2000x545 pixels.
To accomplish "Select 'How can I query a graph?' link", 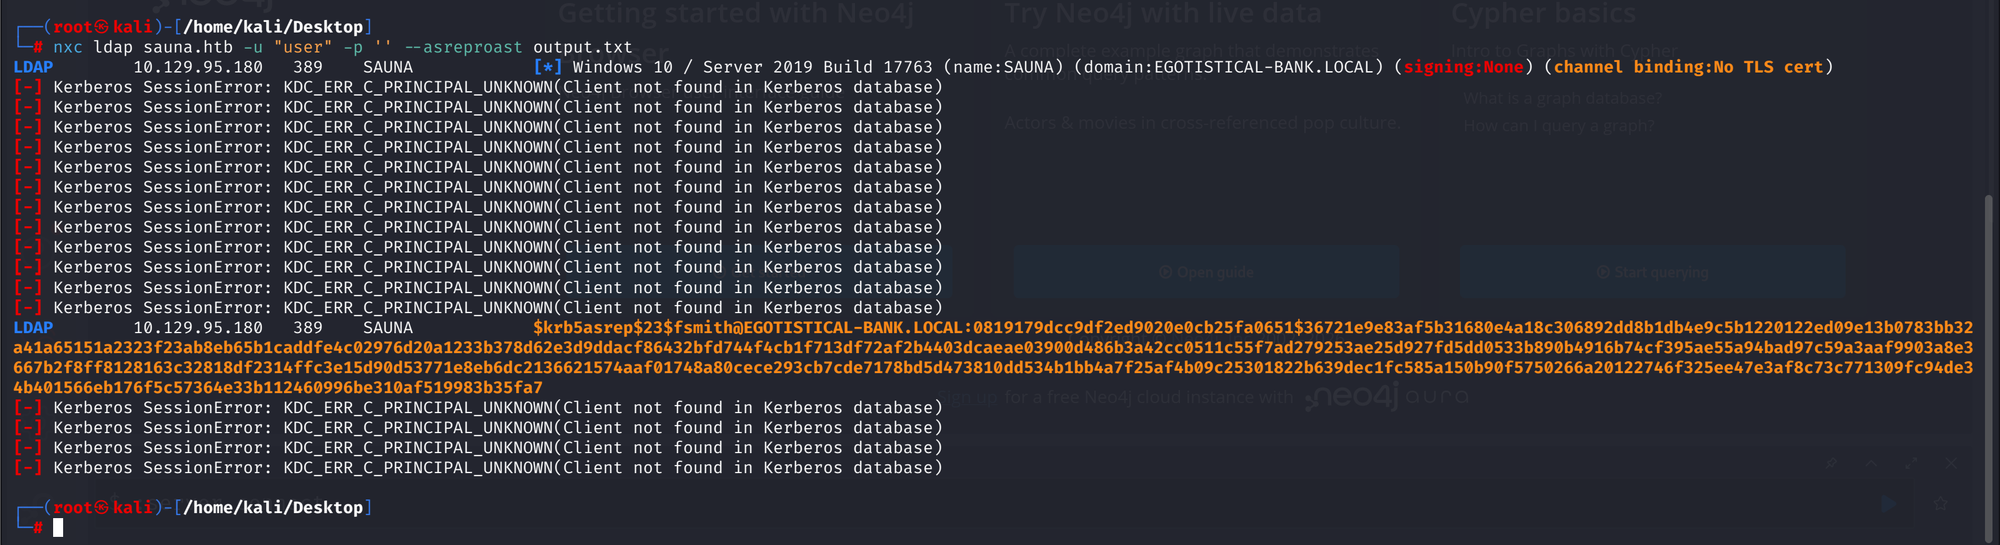I will (1559, 126).
